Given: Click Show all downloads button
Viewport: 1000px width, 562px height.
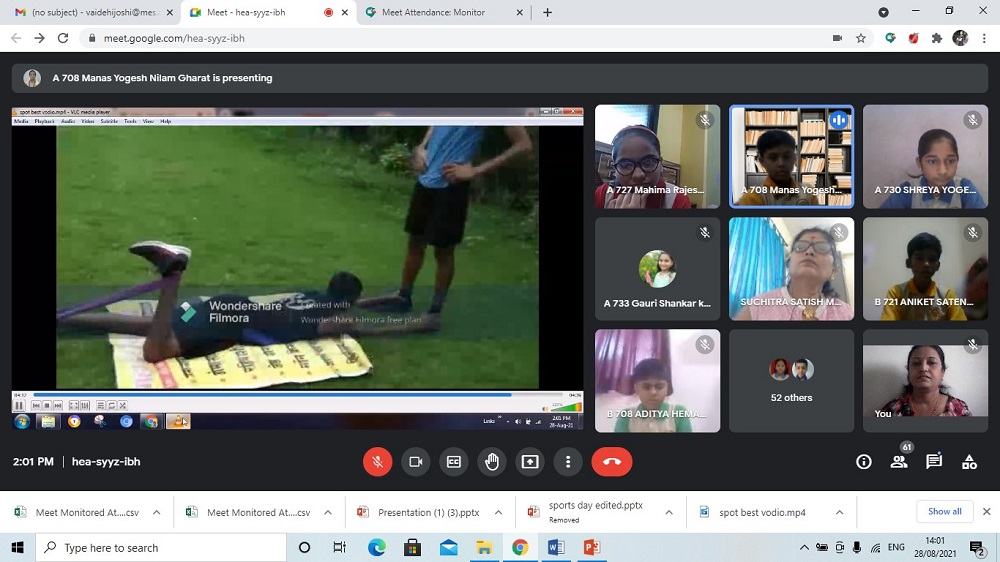Looking at the screenshot, I should pos(944,511).
